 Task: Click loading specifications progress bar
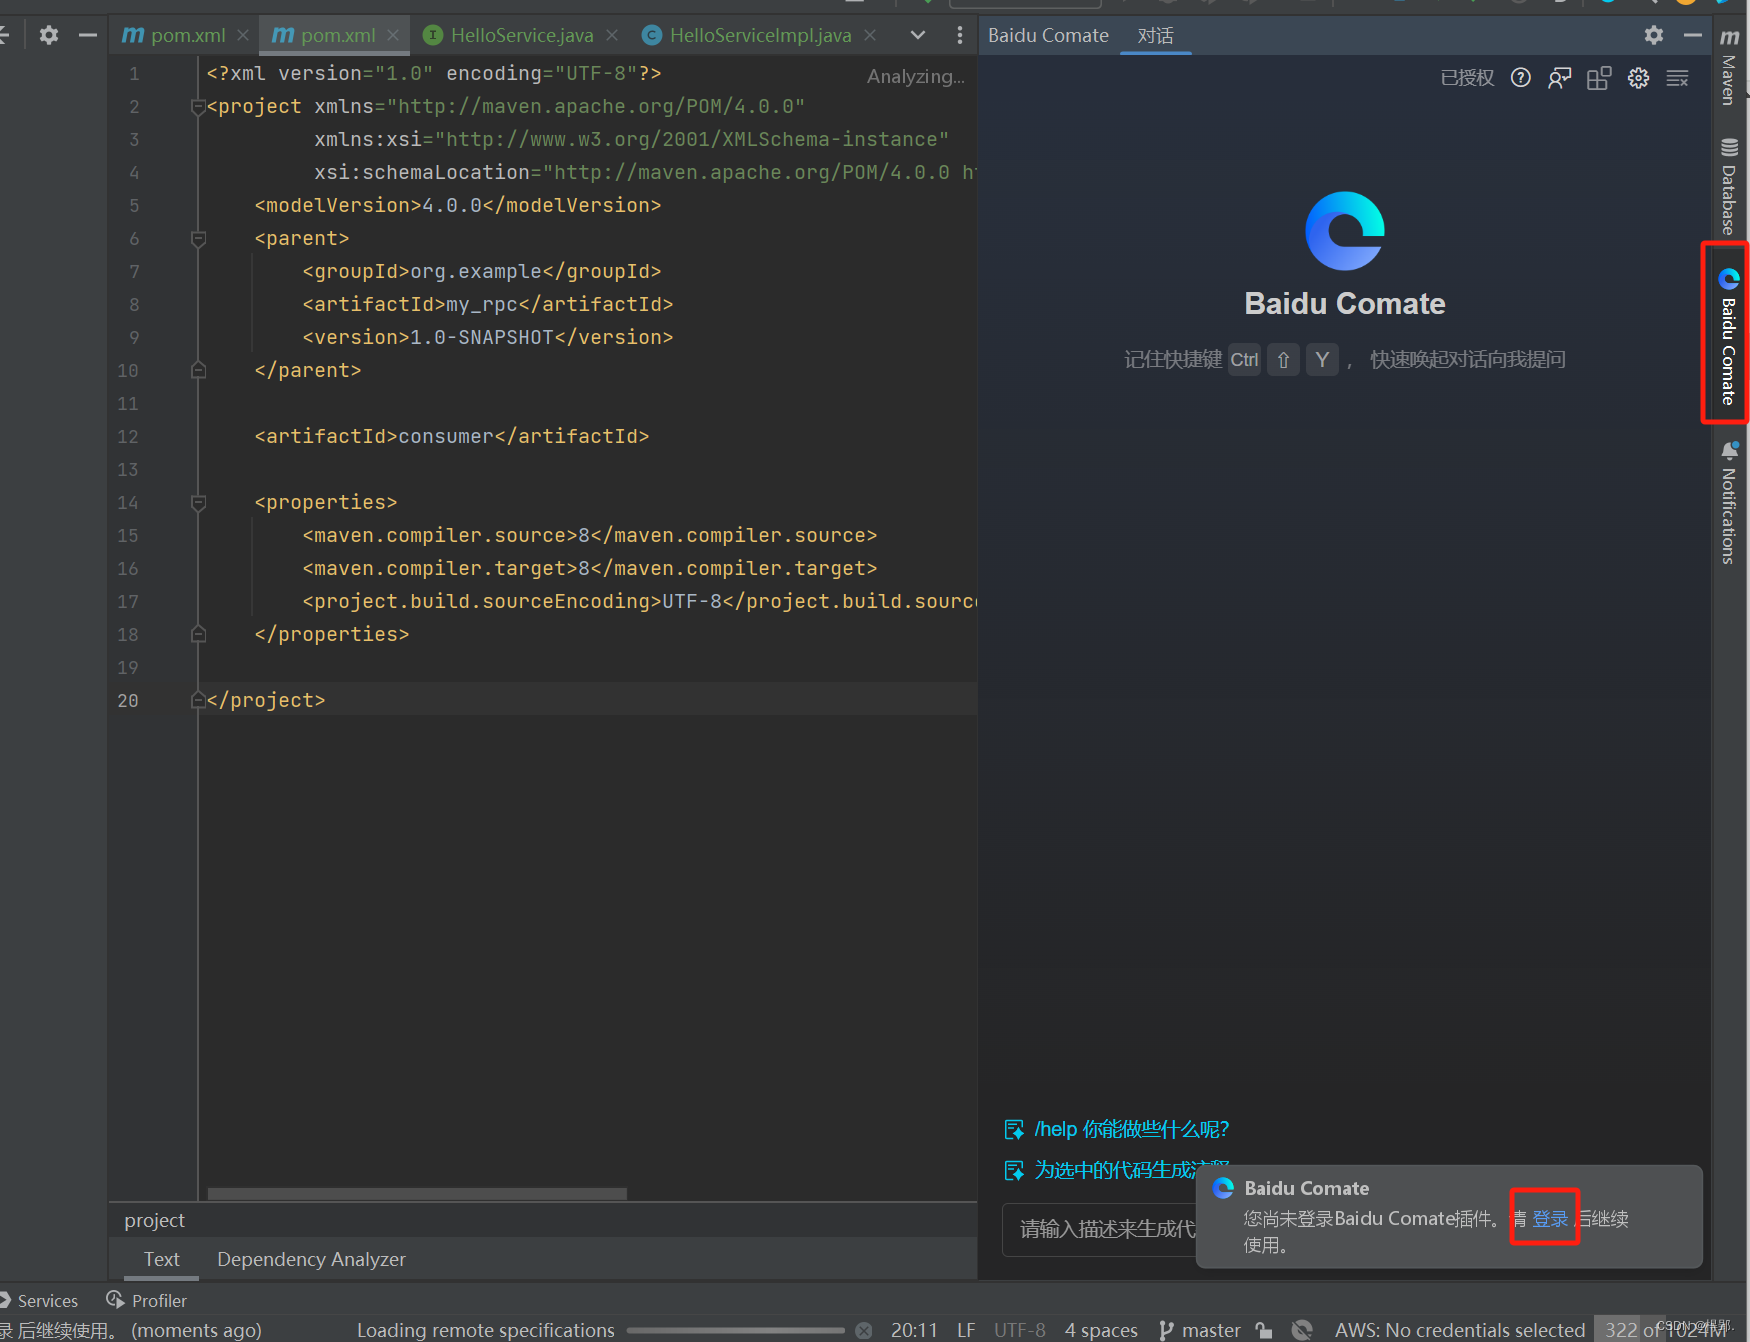pos(736,1330)
